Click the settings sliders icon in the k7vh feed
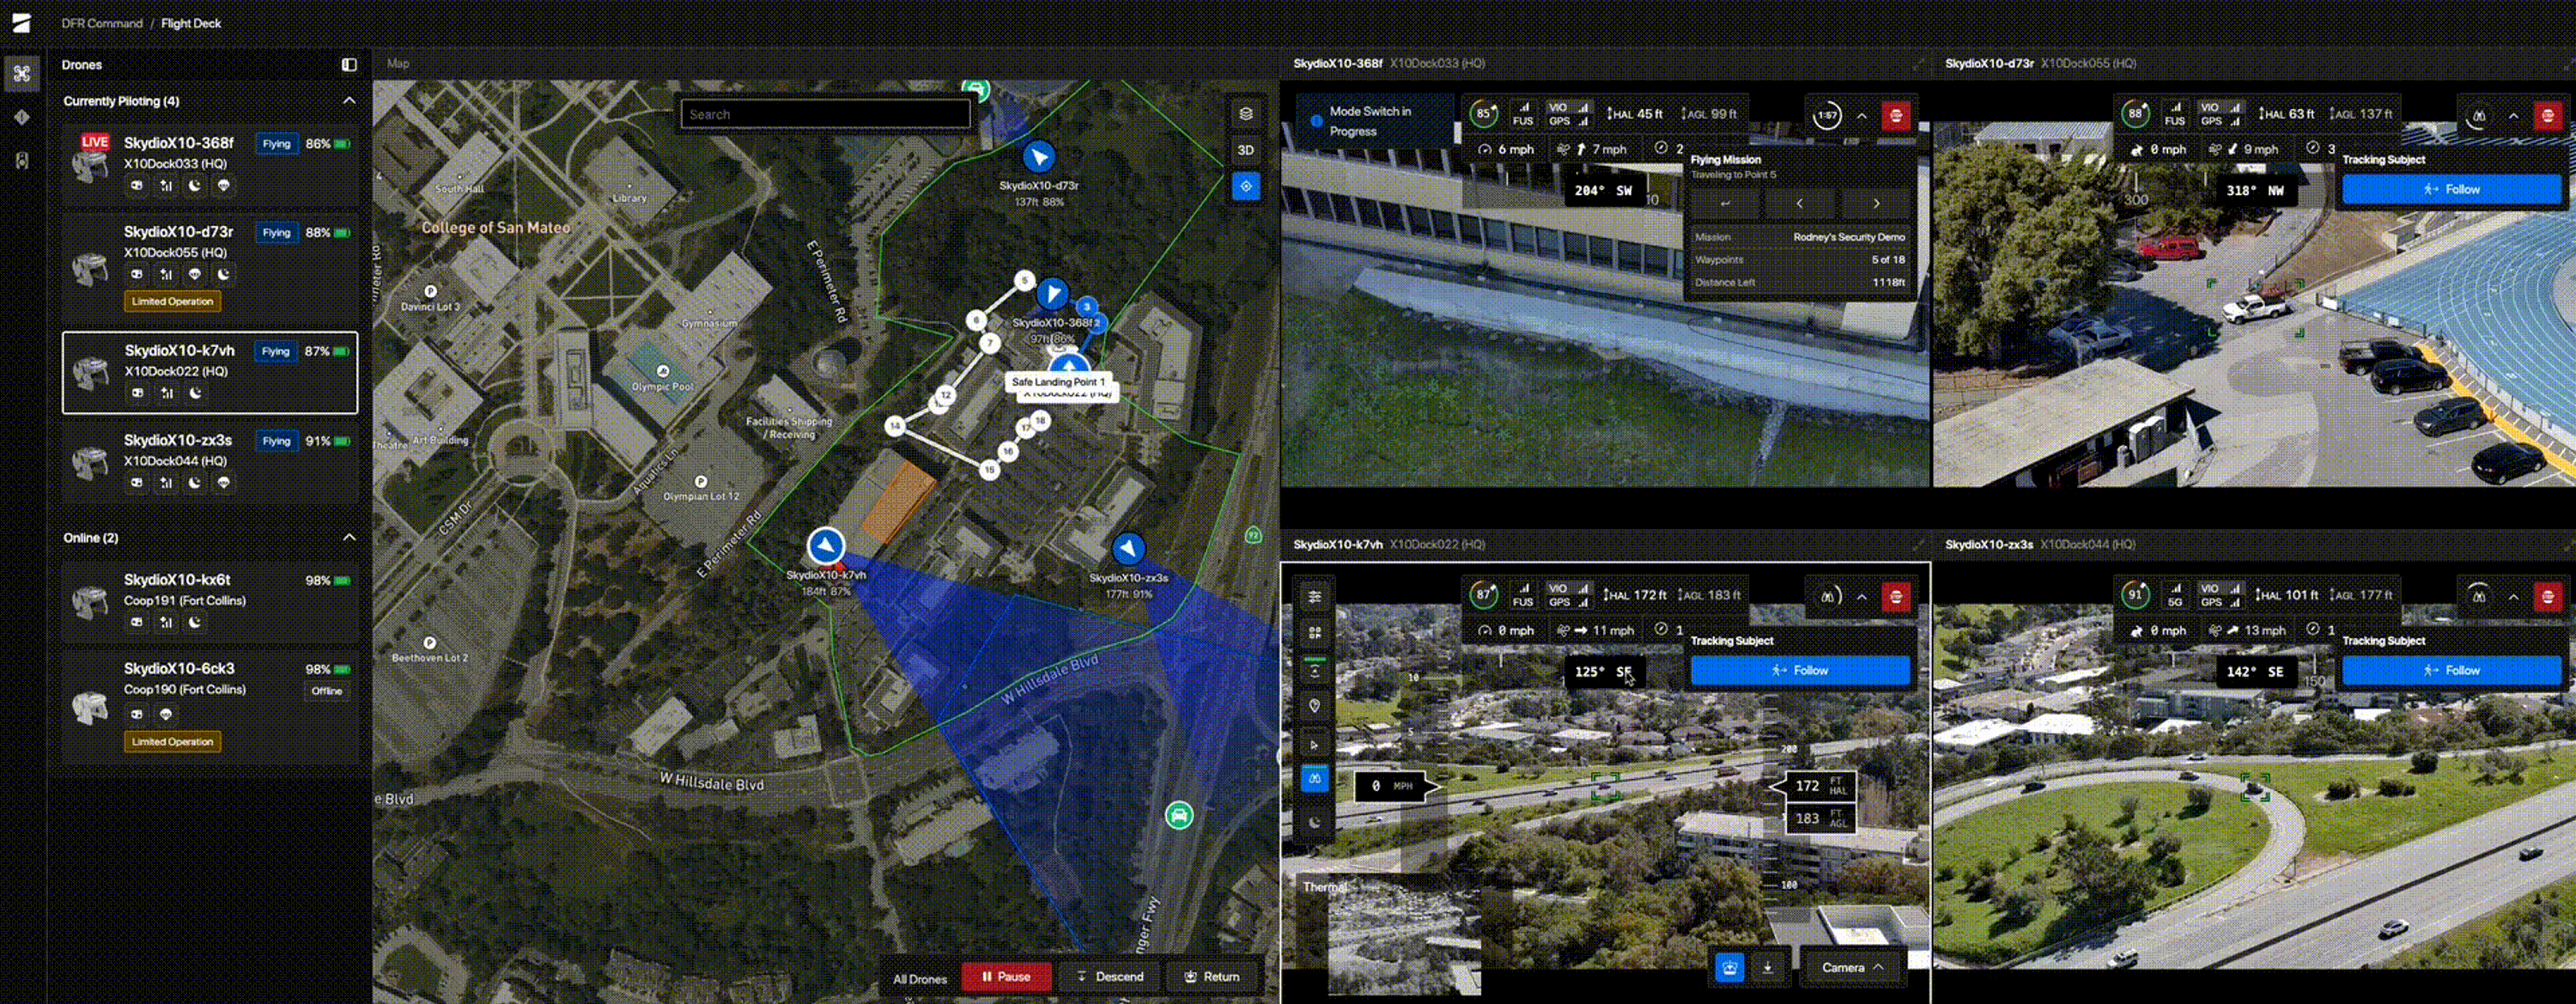 tap(1314, 597)
